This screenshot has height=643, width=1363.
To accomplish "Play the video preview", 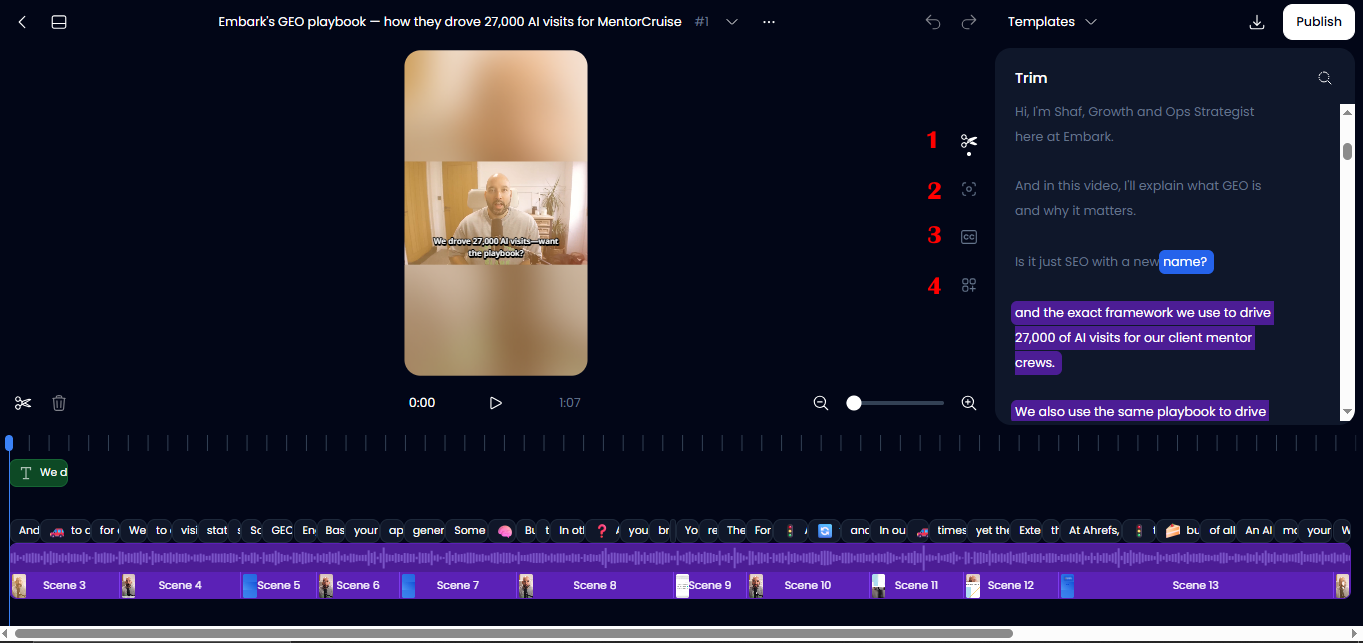I will [495, 403].
